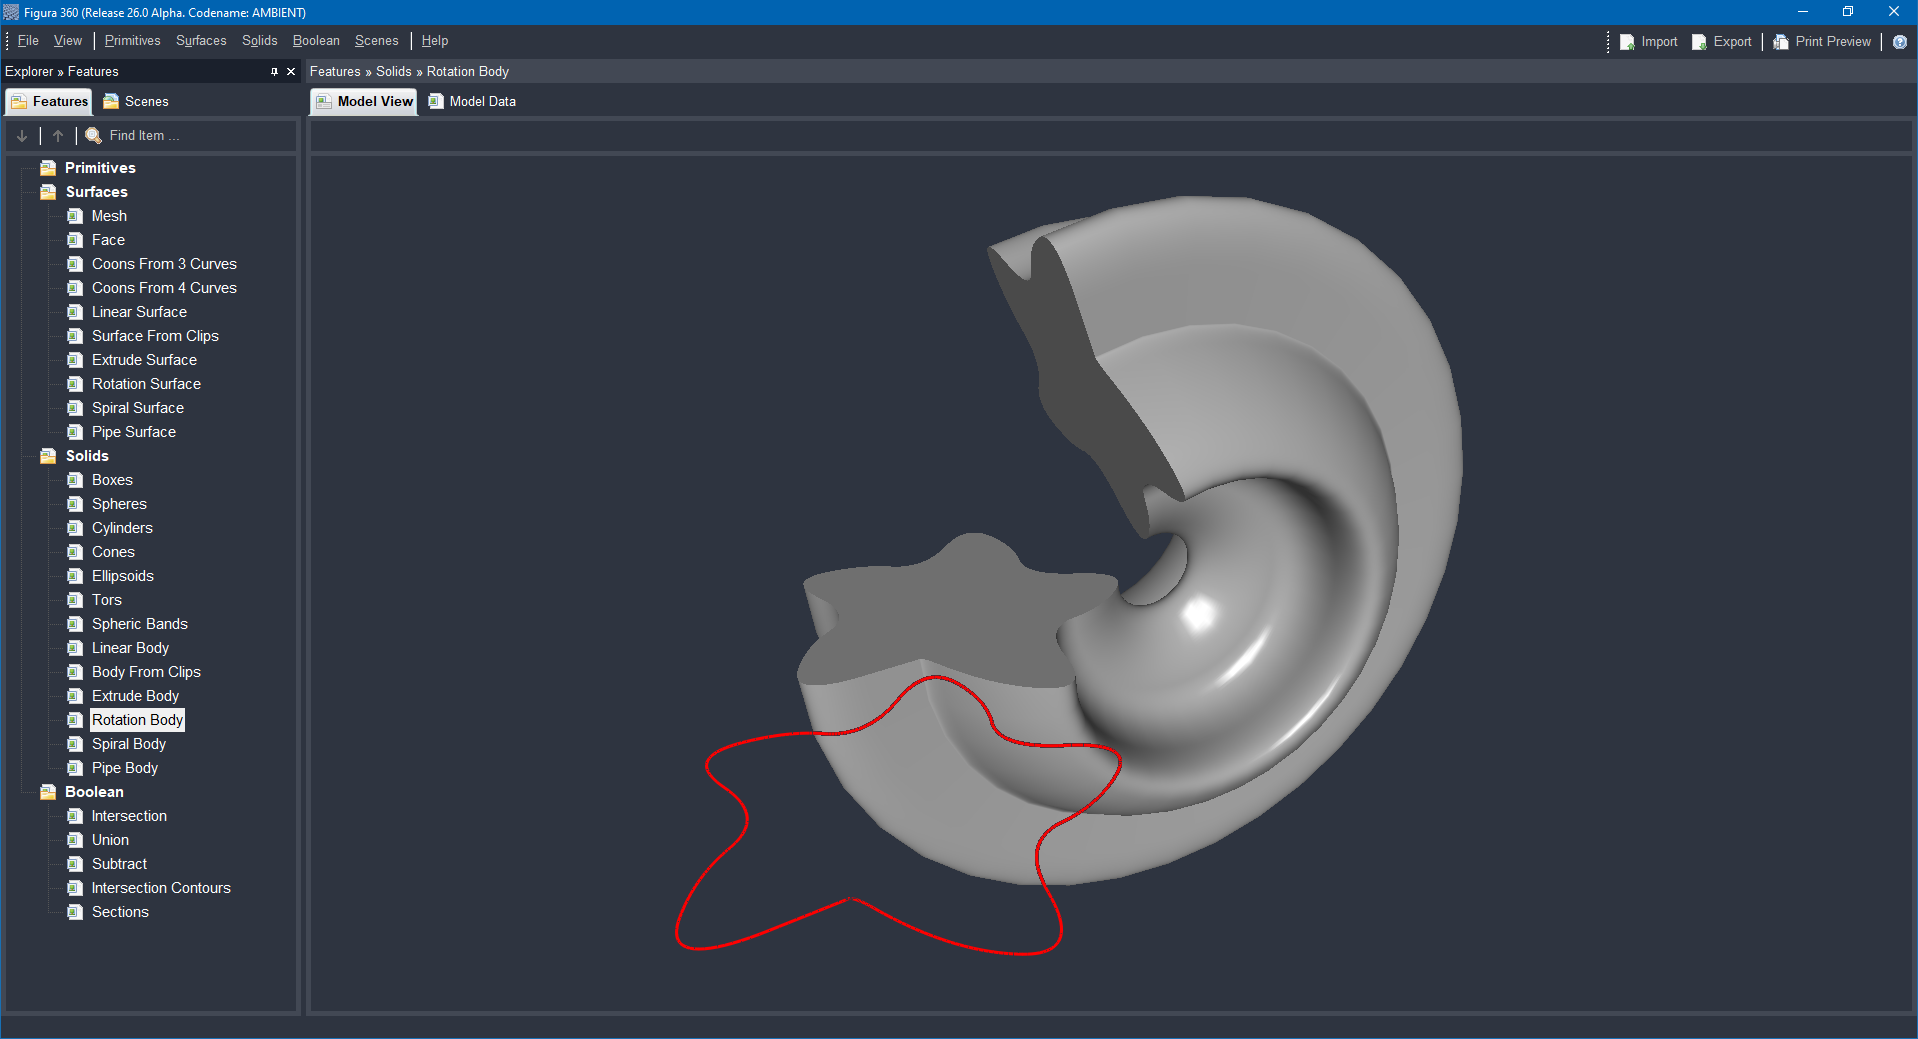
Task: Open the Primitives menu
Action: pyautogui.click(x=132, y=41)
